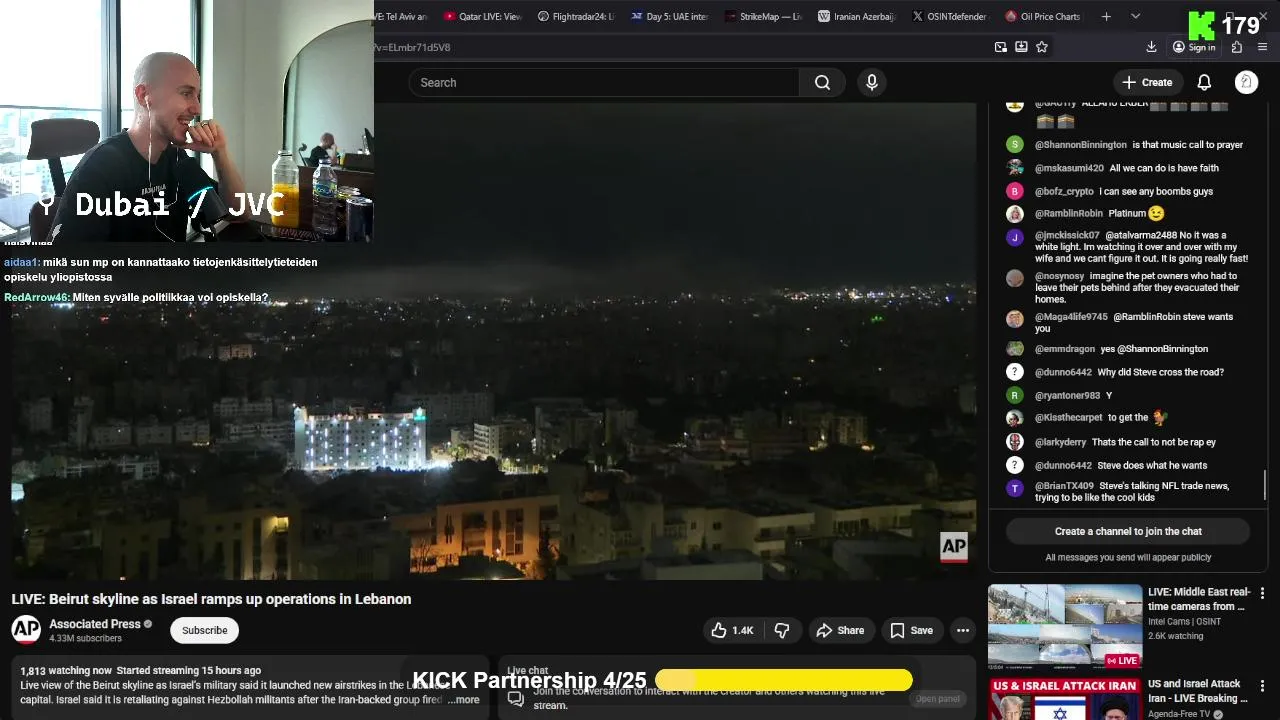
Task: Open Middle East real-time cameras thumbnail
Action: pos(1065,627)
